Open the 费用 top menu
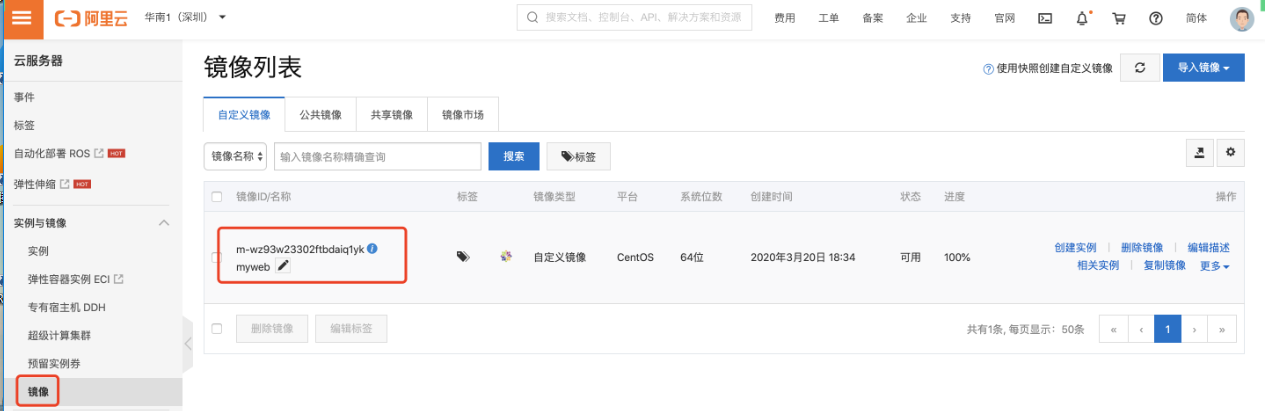Viewport: 1265px width, 411px height. (785, 18)
